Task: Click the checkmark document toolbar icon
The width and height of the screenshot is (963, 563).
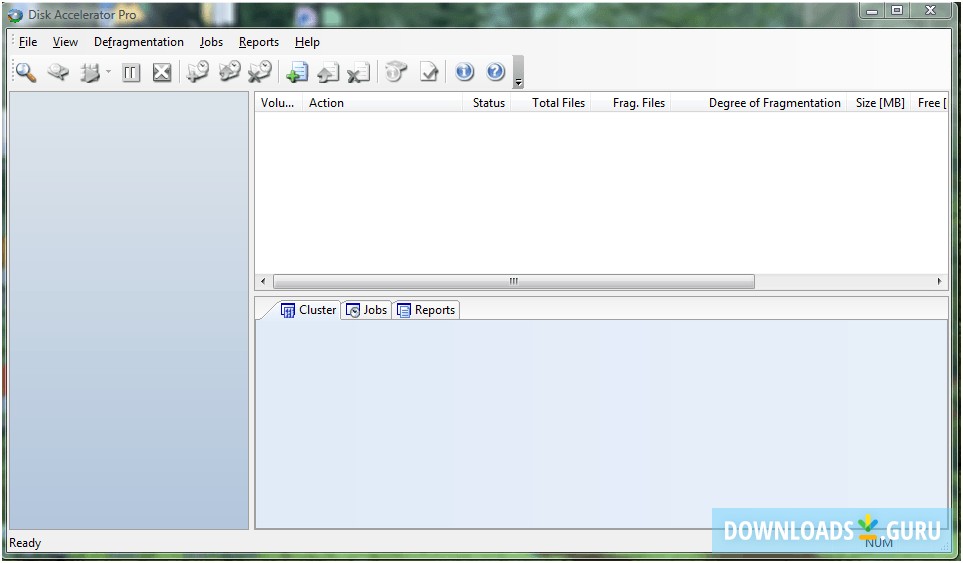Action: click(429, 72)
